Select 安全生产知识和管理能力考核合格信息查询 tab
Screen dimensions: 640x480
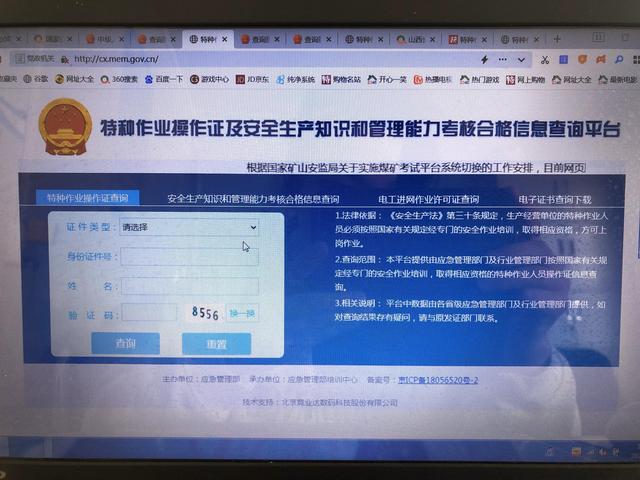253,199
